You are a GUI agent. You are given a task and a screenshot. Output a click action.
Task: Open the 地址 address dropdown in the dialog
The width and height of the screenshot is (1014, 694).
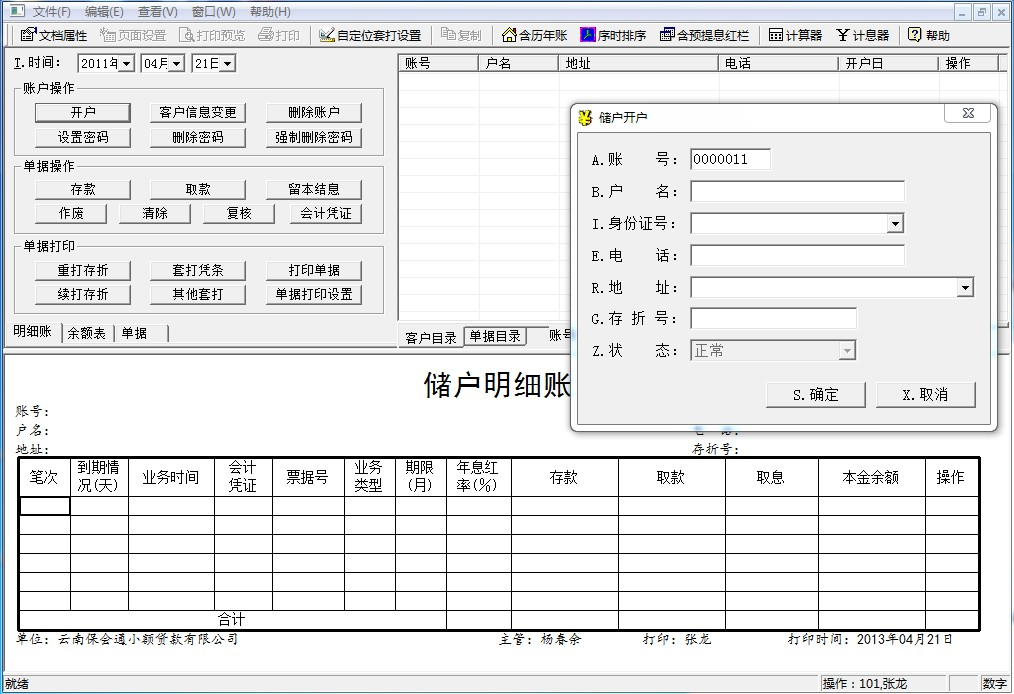(x=966, y=287)
